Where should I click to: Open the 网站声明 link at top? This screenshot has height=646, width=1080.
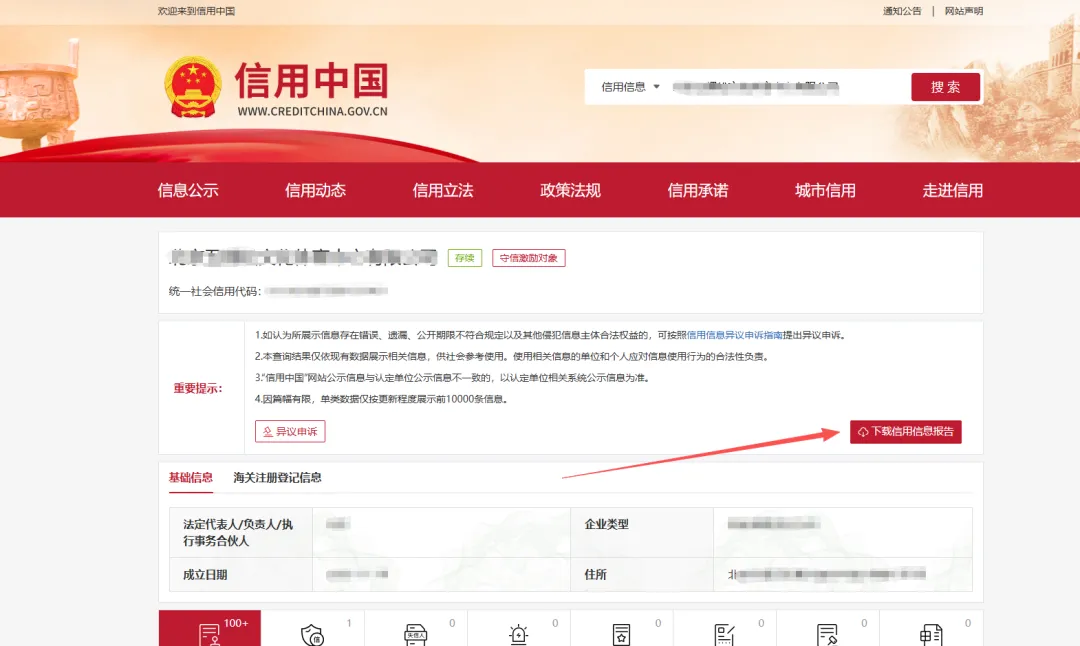[x=964, y=11]
